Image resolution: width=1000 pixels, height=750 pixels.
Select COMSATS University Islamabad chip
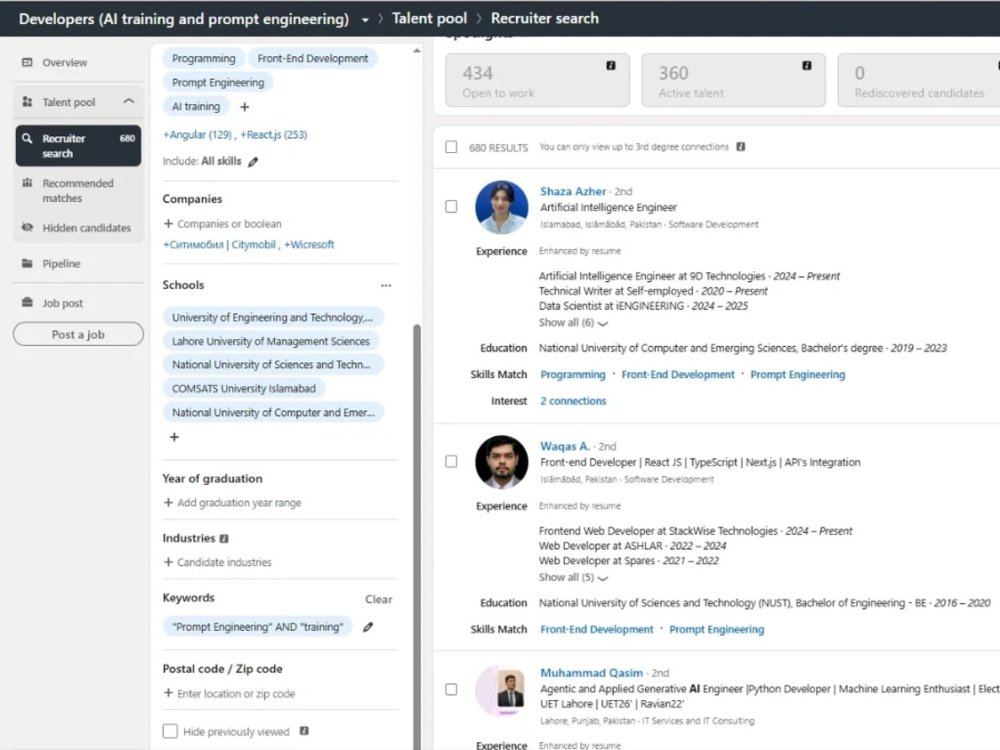coord(244,388)
